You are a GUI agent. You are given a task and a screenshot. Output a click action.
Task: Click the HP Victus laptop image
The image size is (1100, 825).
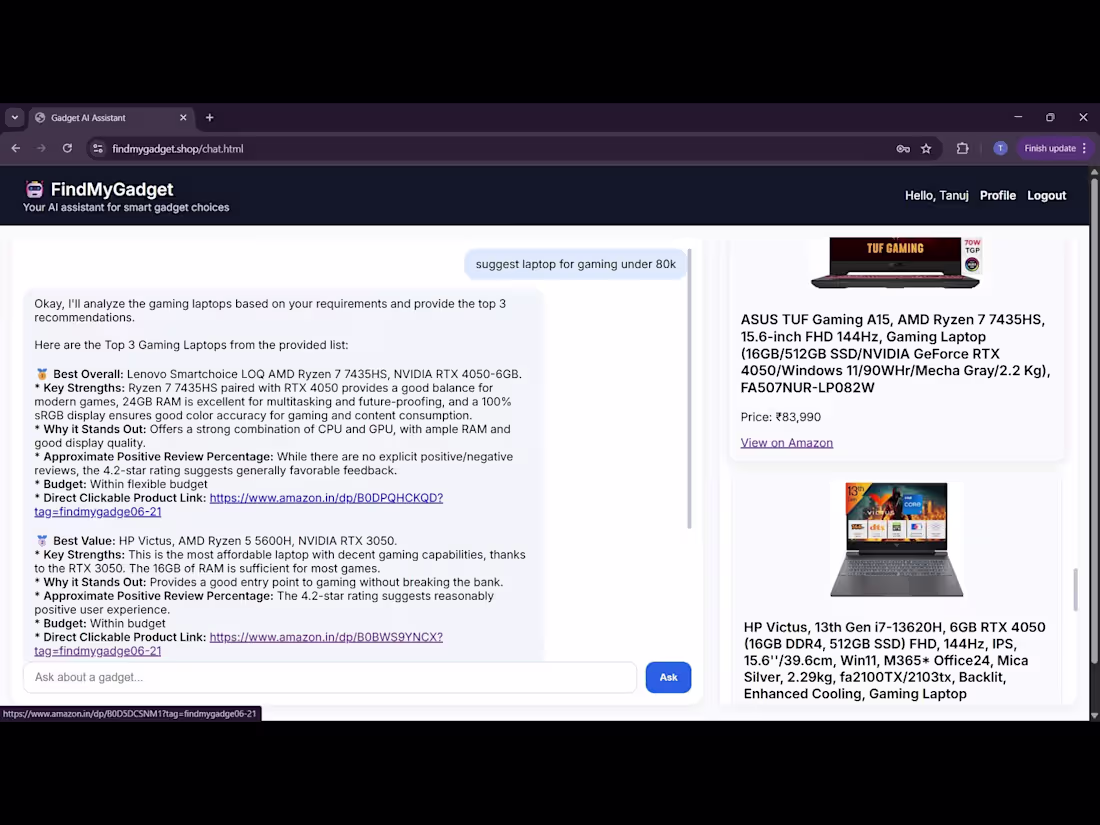point(897,539)
